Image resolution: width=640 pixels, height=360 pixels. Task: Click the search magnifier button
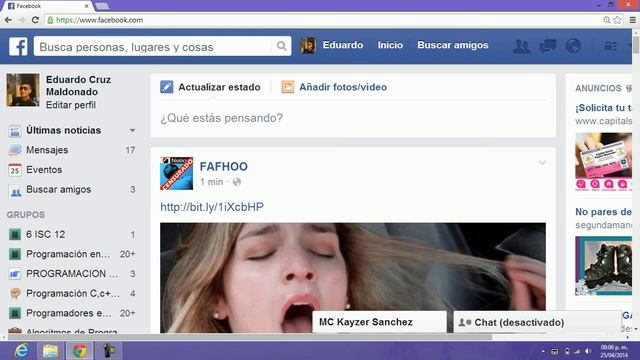tap(281, 46)
